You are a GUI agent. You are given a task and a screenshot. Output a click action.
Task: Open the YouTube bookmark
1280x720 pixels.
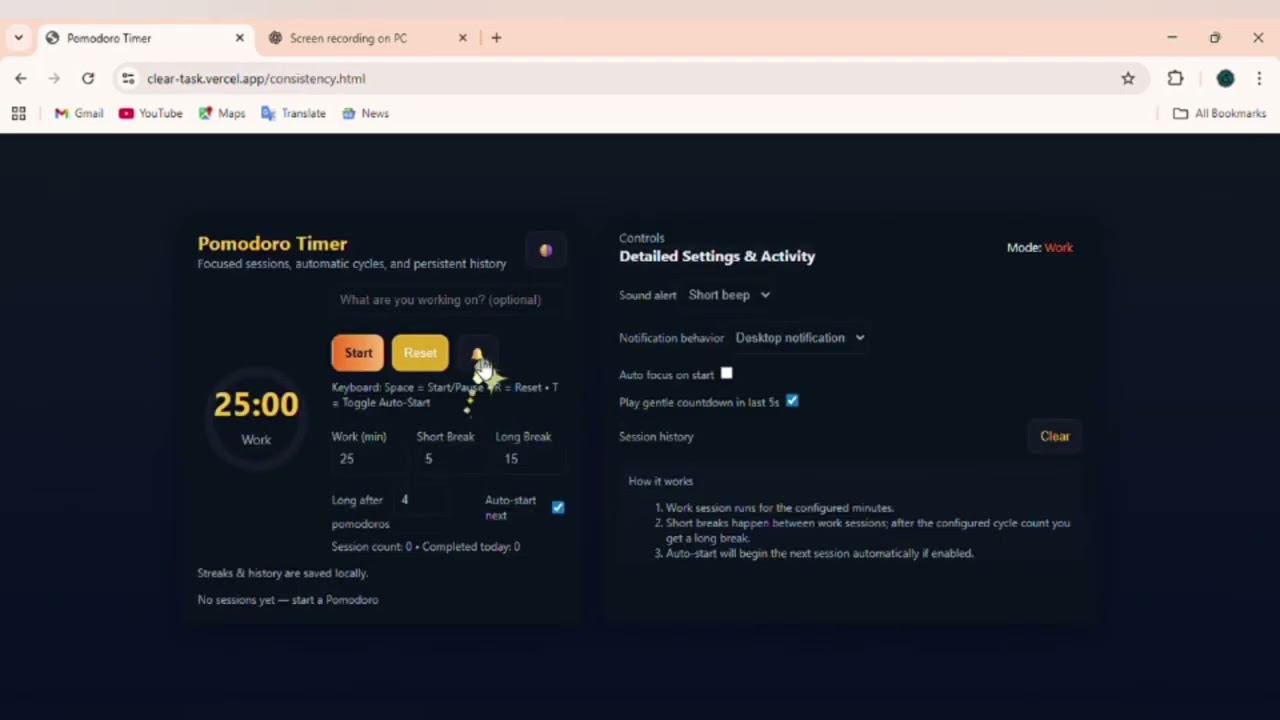click(151, 113)
